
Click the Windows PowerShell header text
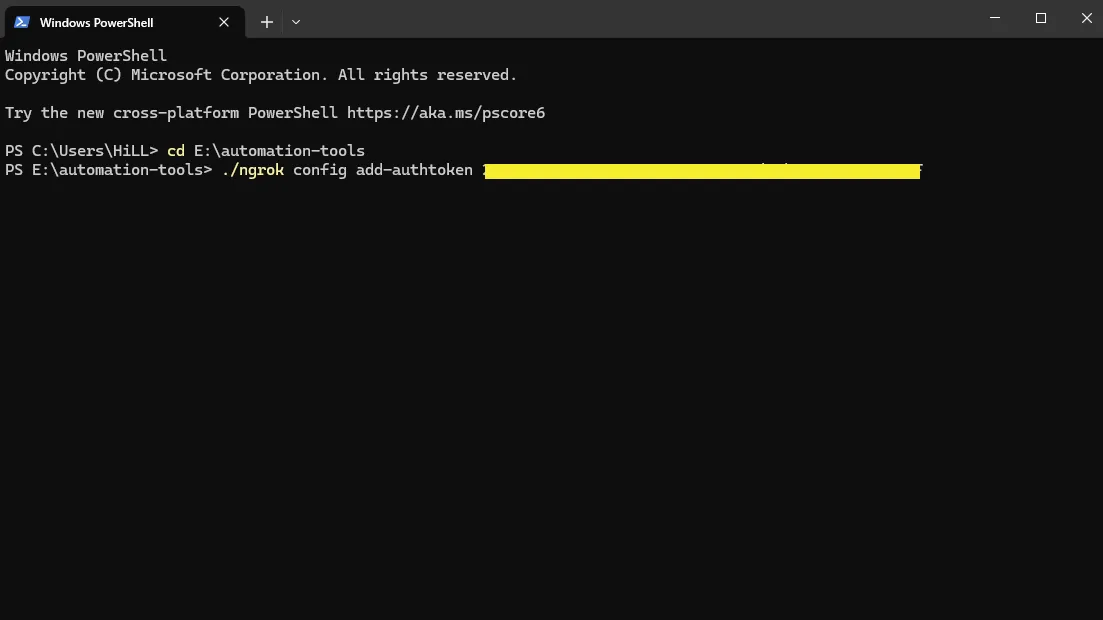[85, 55]
